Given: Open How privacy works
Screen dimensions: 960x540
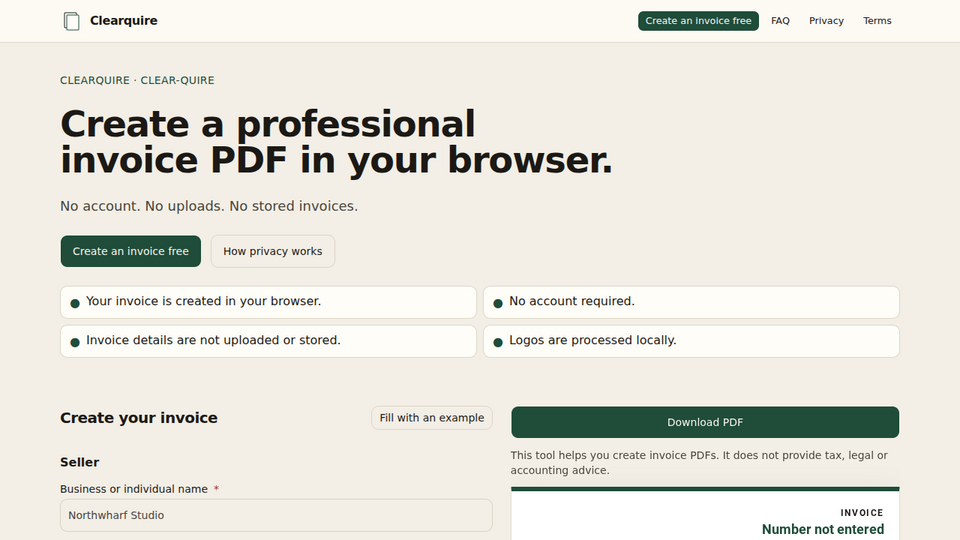Looking at the screenshot, I should click(272, 251).
